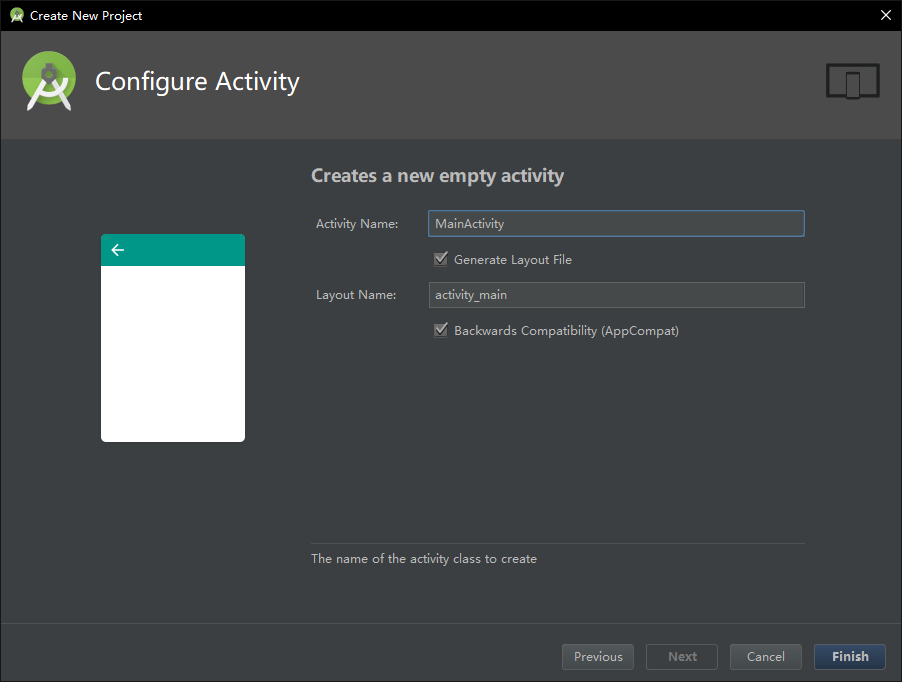
Task: Click the 'Generate Layout File' label text
Action: tap(513, 260)
